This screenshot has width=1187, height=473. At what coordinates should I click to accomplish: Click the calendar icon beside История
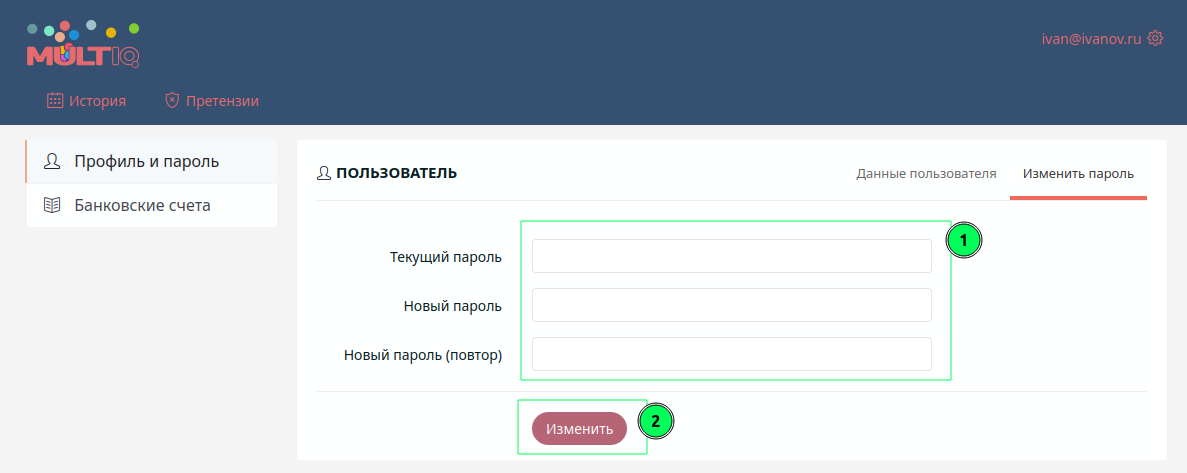[55, 100]
